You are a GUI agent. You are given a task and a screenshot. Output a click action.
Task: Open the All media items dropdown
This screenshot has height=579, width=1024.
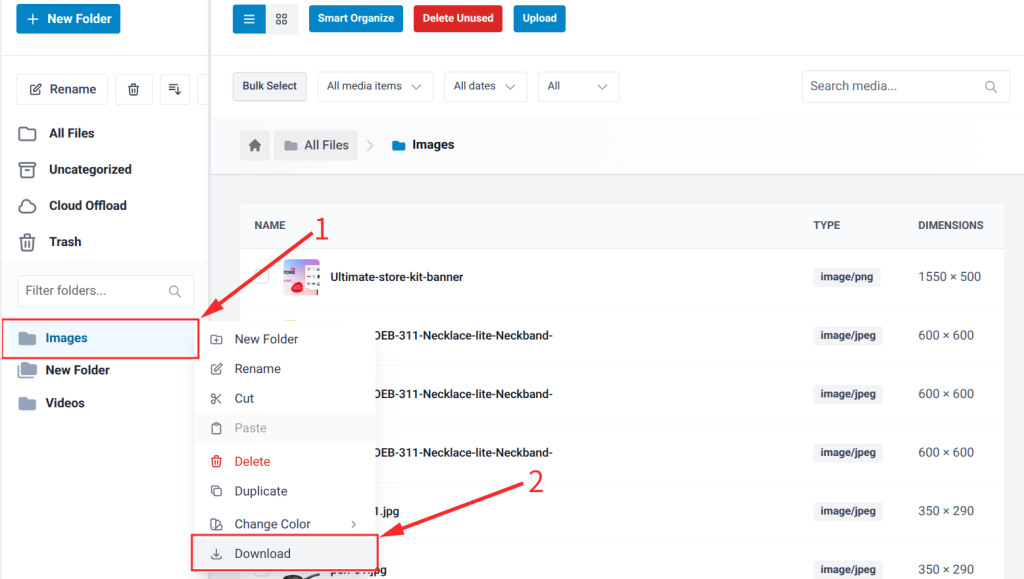point(375,86)
